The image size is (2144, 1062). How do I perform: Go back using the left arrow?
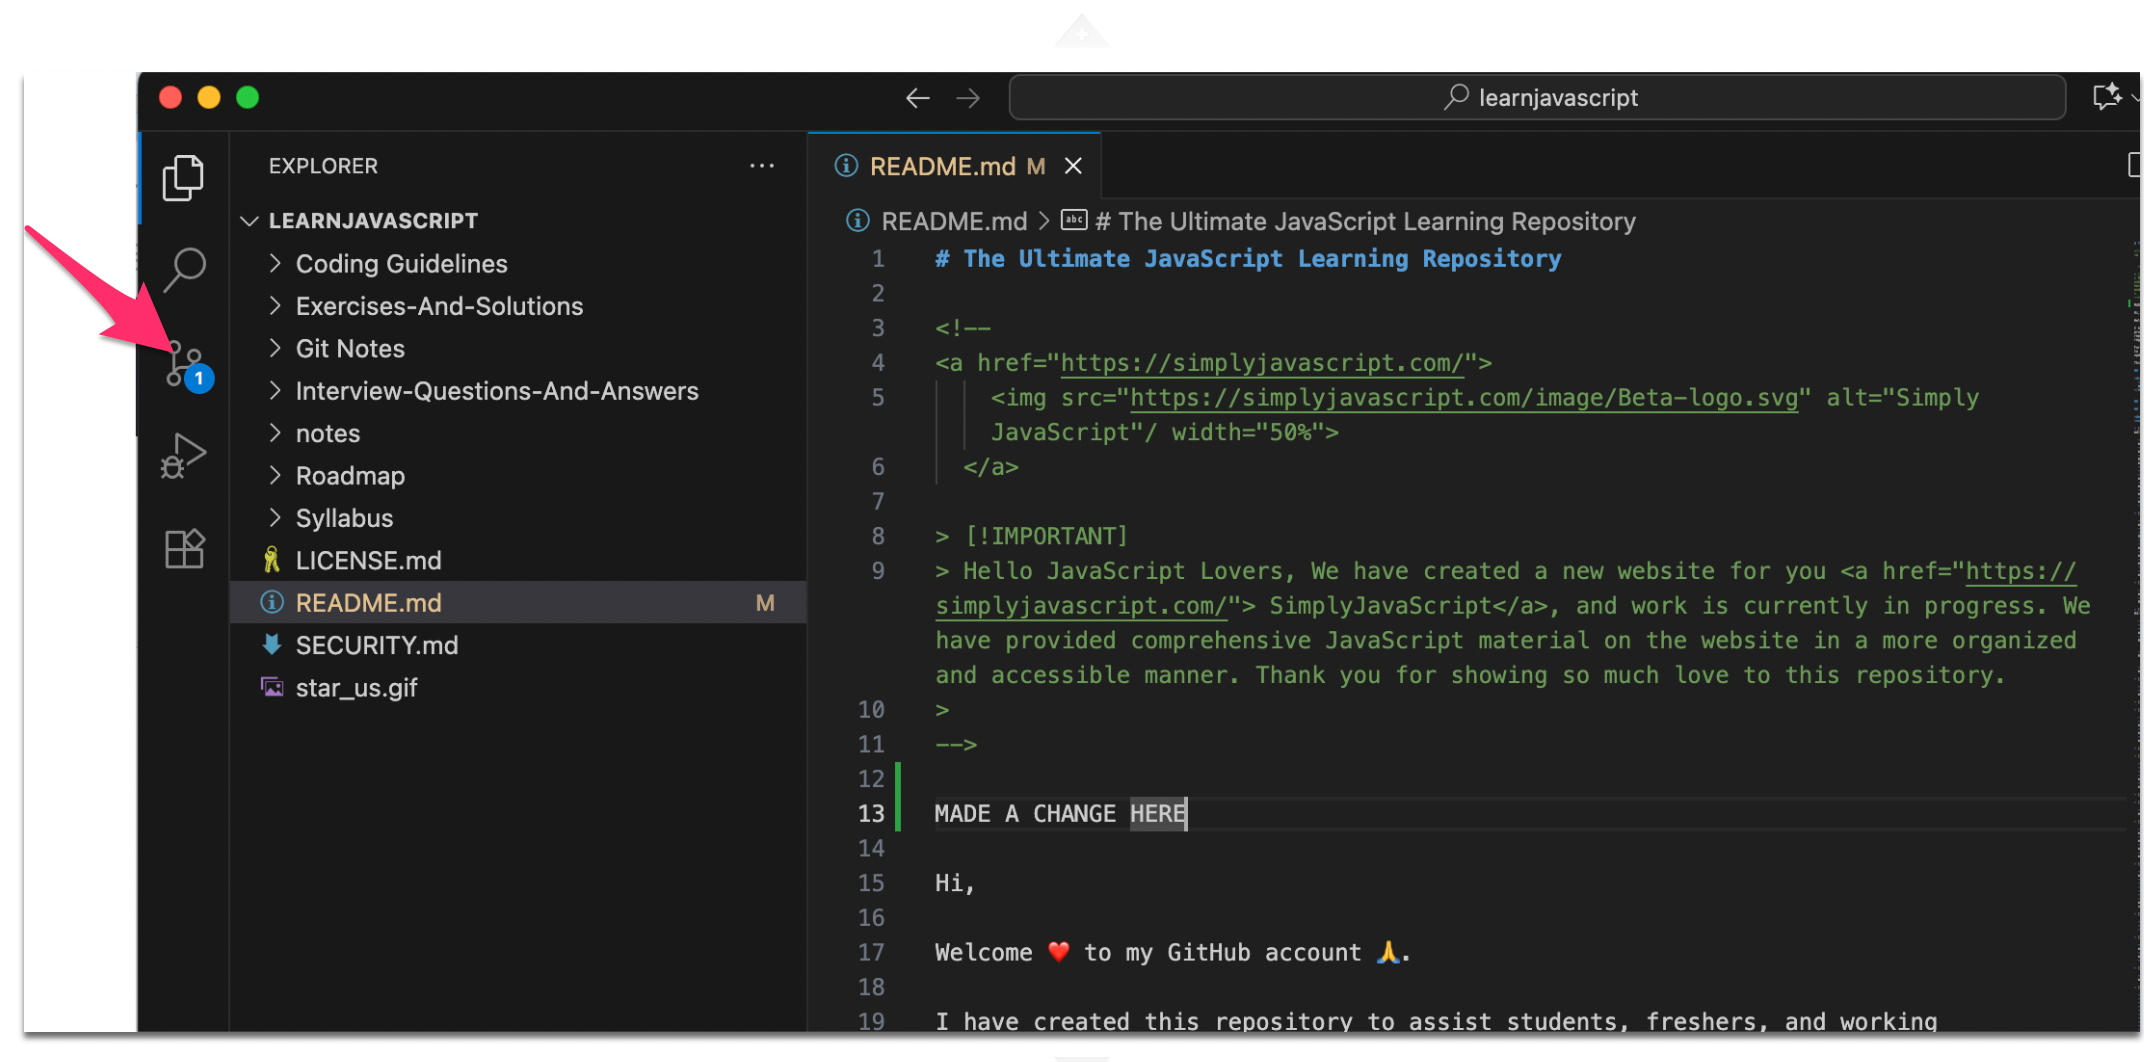[918, 98]
